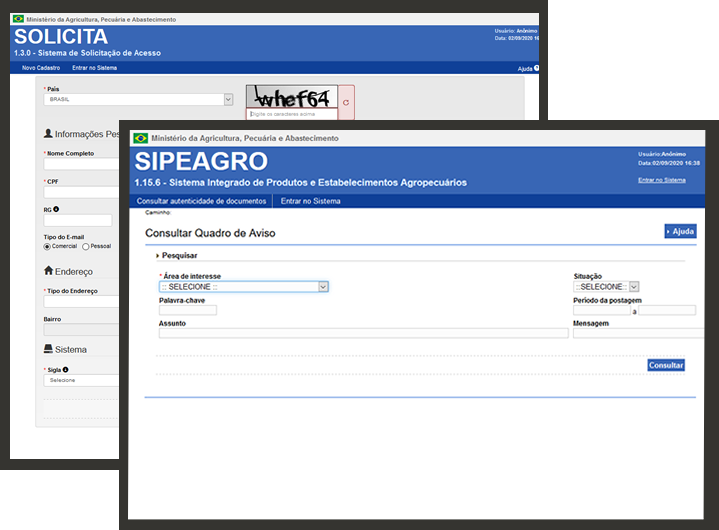Focus the RG field in SOLICITA

coord(77,221)
